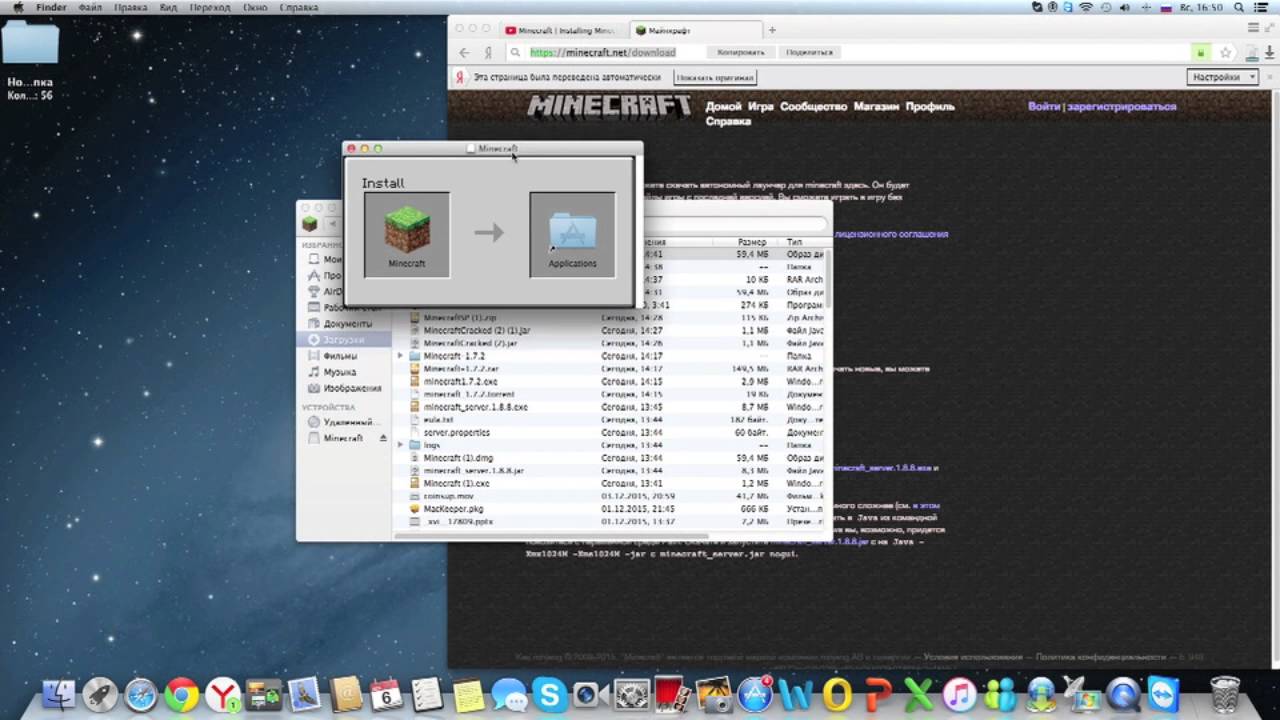1280x720 pixels.
Task: Open browser hamburger menu icon
Action: point(1254,29)
